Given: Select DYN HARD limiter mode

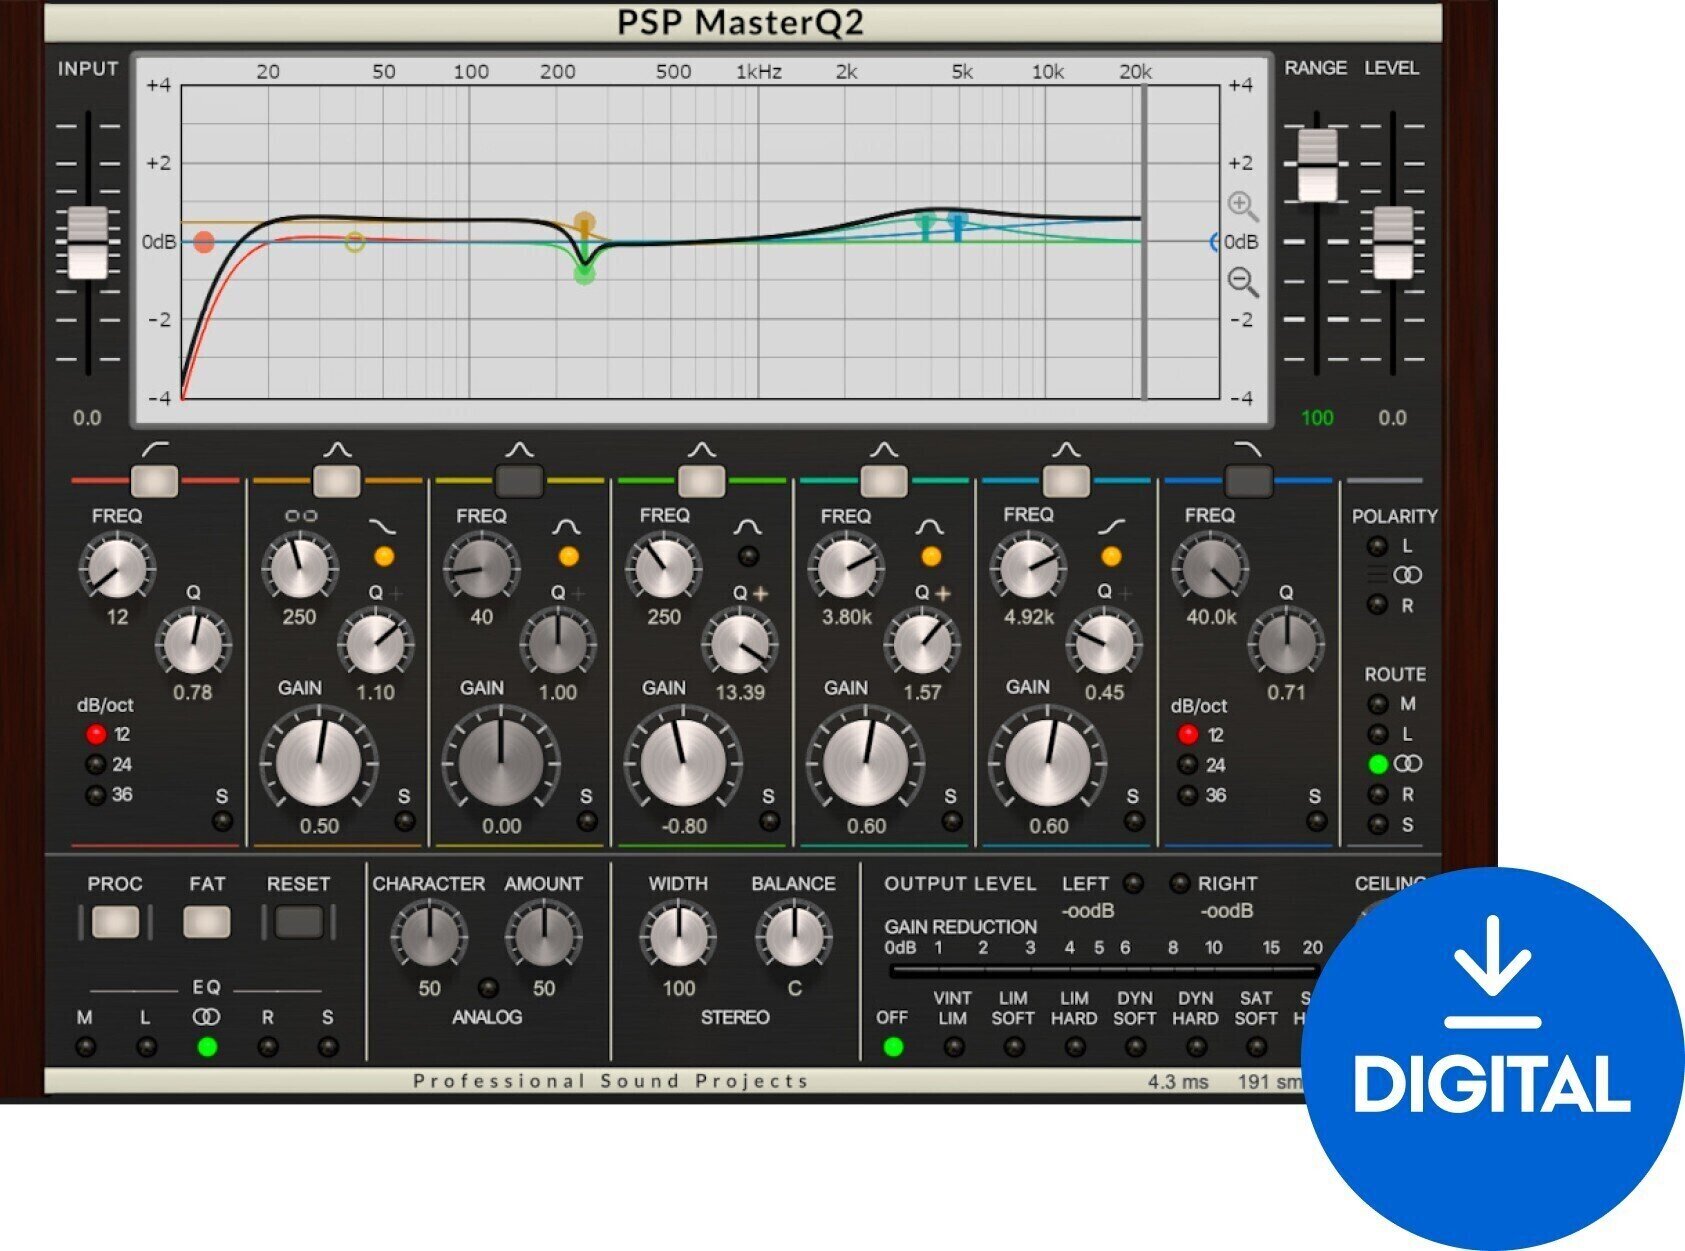Looking at the screenshot, I should pyautogui.click(x=1196, y=1047).
